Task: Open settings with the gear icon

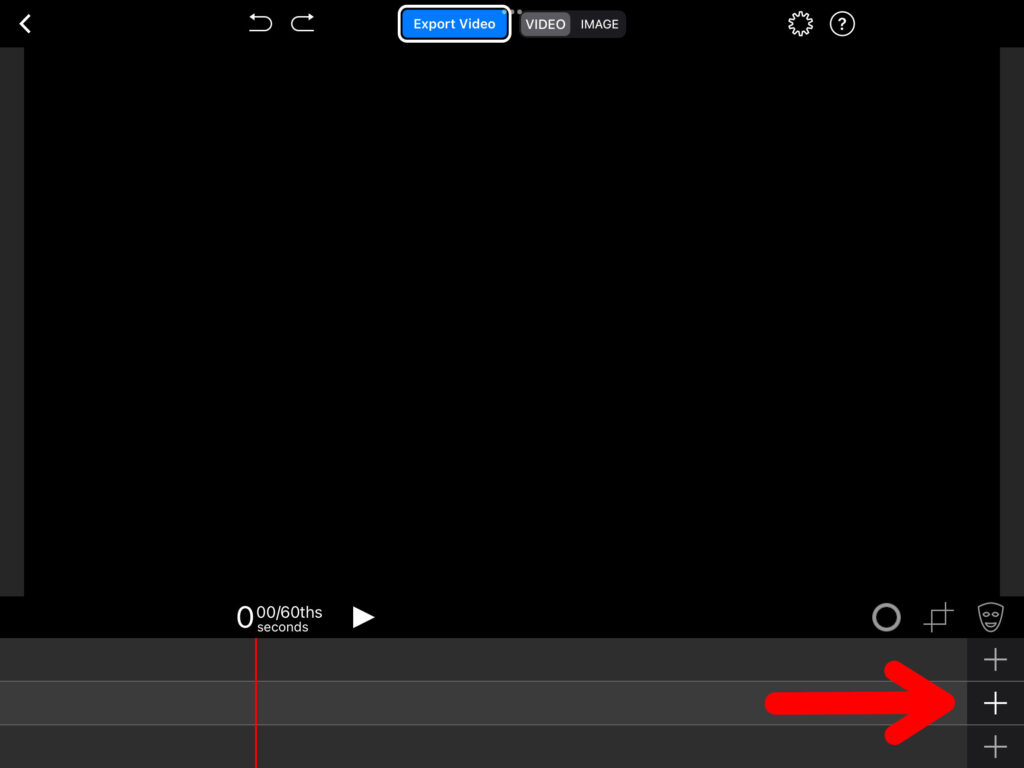Action: [800, 24]
